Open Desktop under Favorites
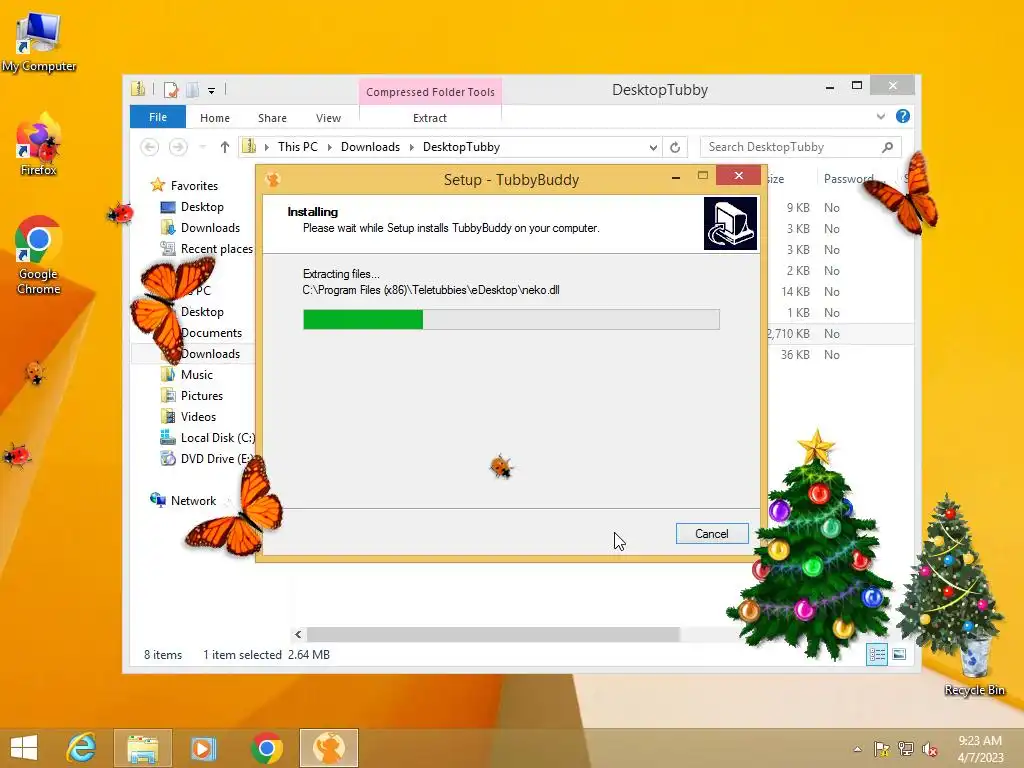 click(202, 206)
